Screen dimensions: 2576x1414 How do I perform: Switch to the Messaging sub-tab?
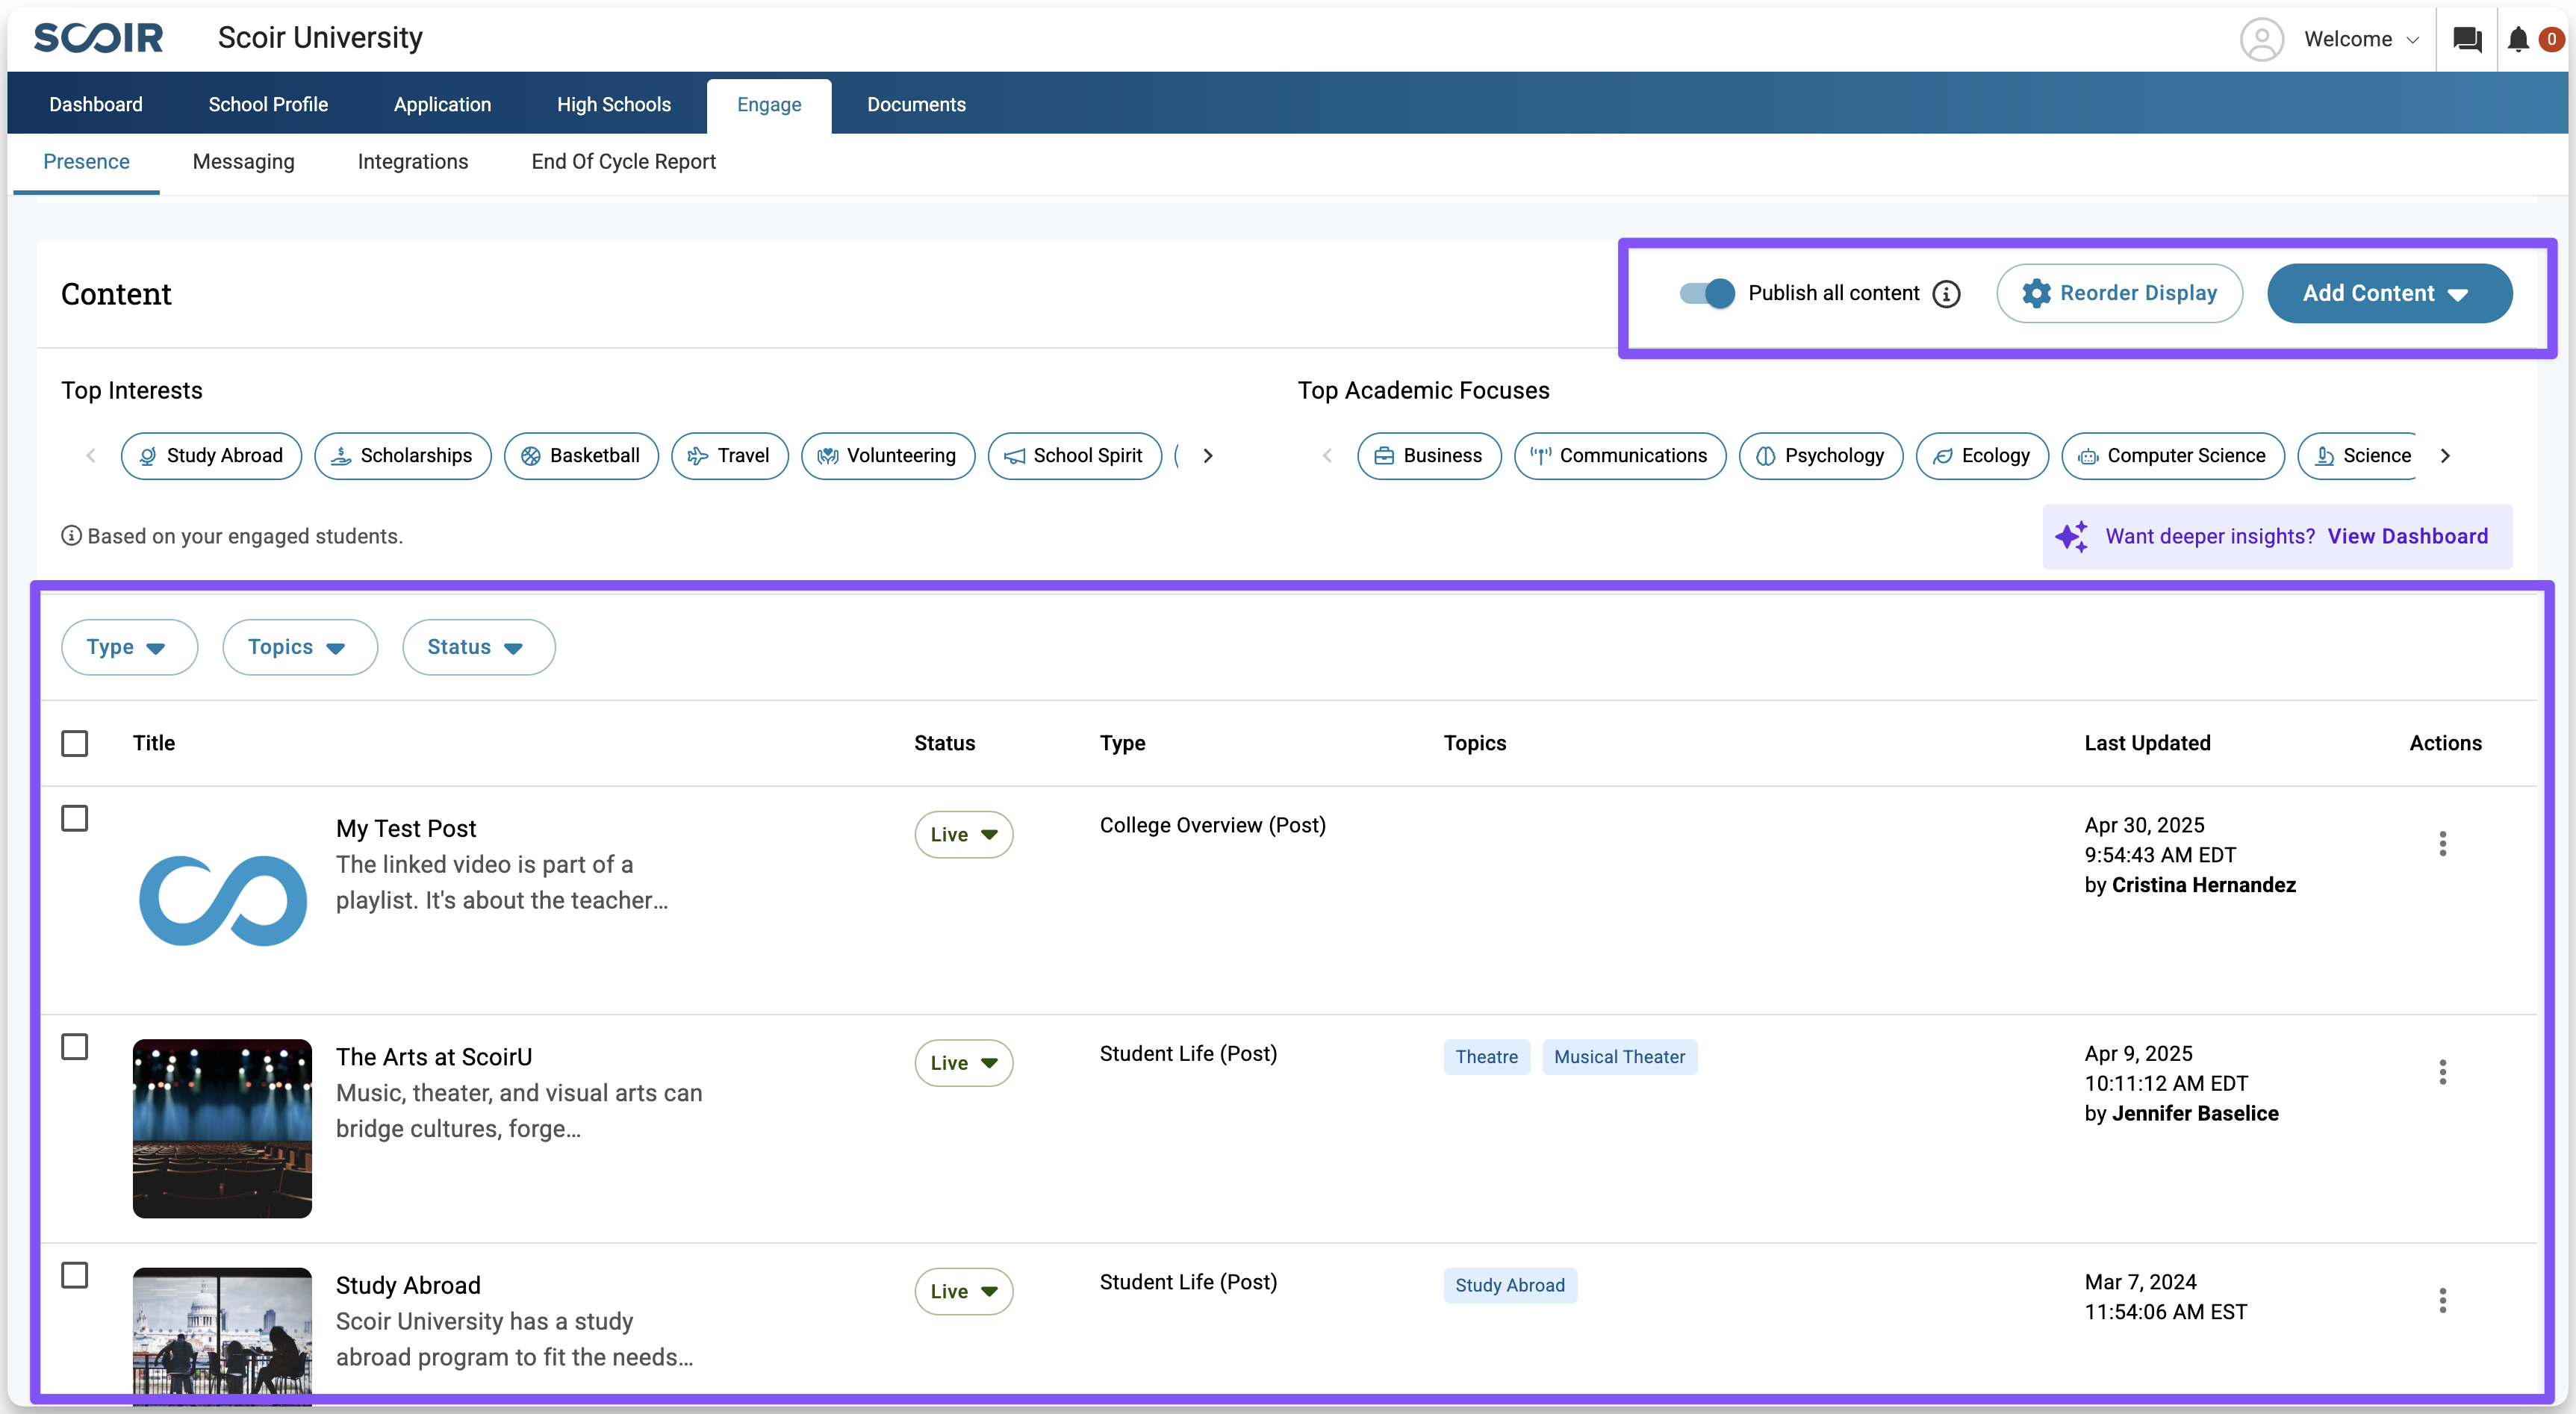coord(243,162)
